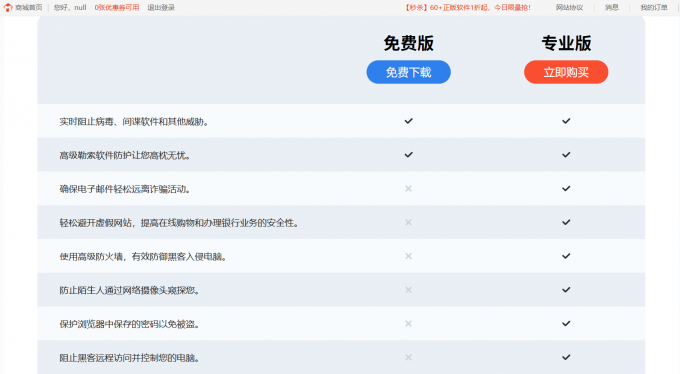This screenshot has width=680, height=374.
Task: Click free-version X mark for 阻止黑客远程访问 row
Action: [409, 358]
